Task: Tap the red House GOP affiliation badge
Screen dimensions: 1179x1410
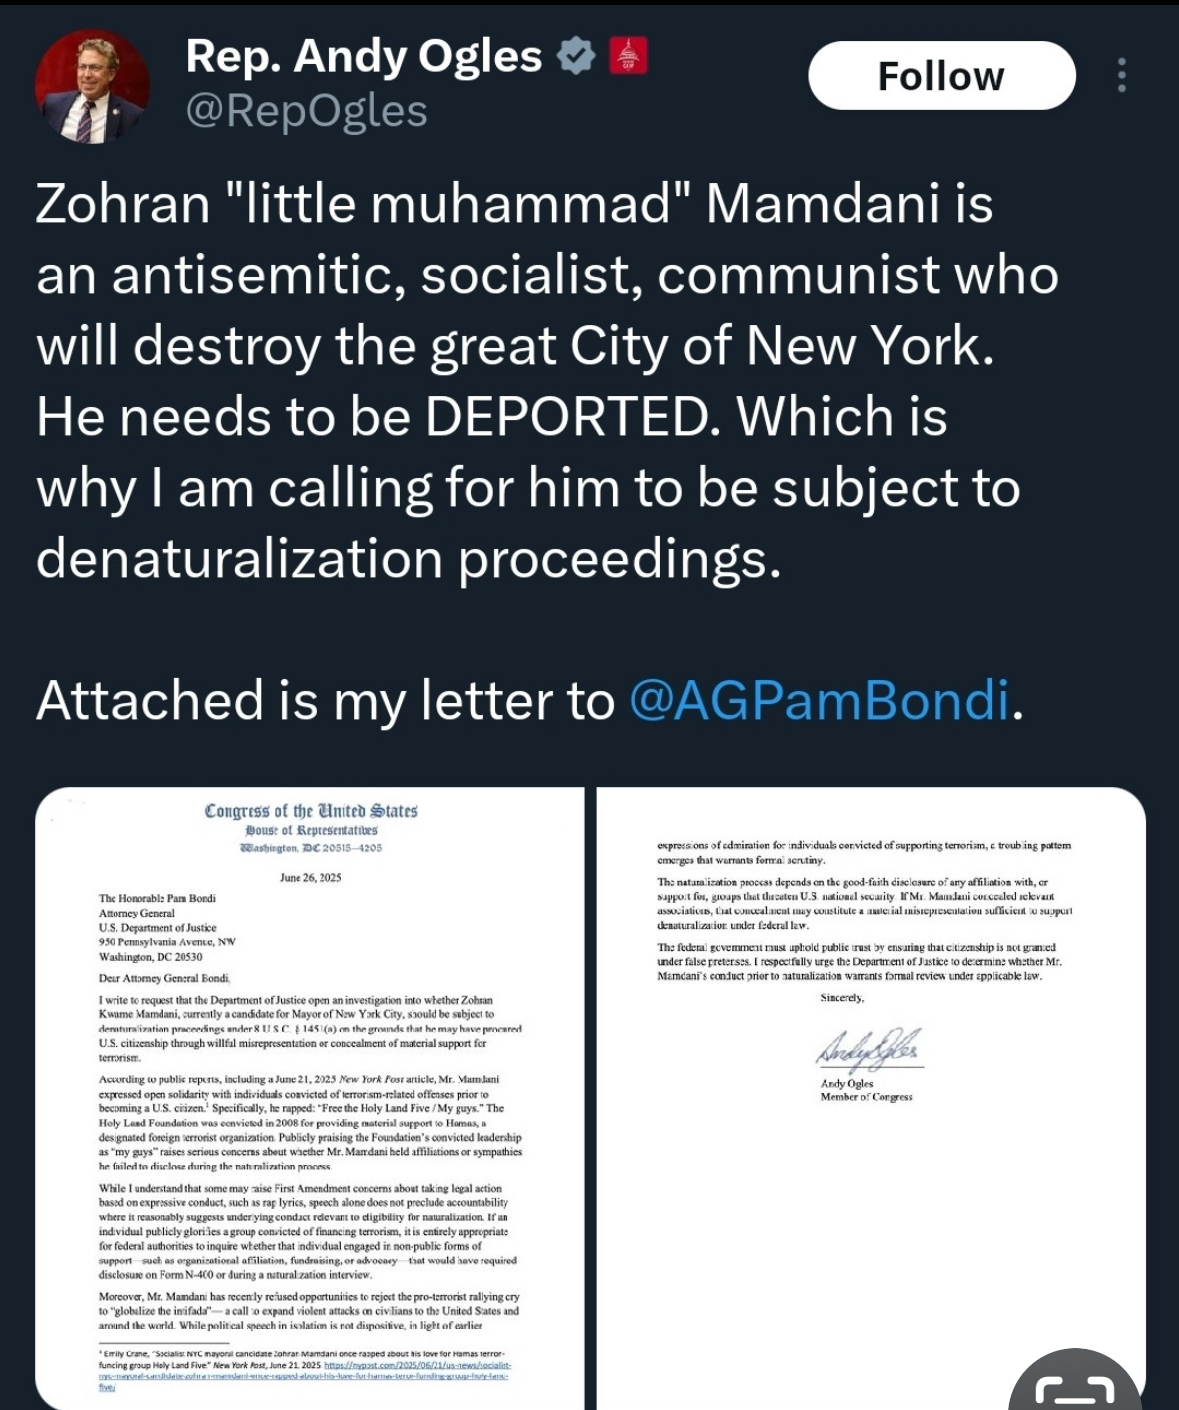Action: click(x=628, y=56)
